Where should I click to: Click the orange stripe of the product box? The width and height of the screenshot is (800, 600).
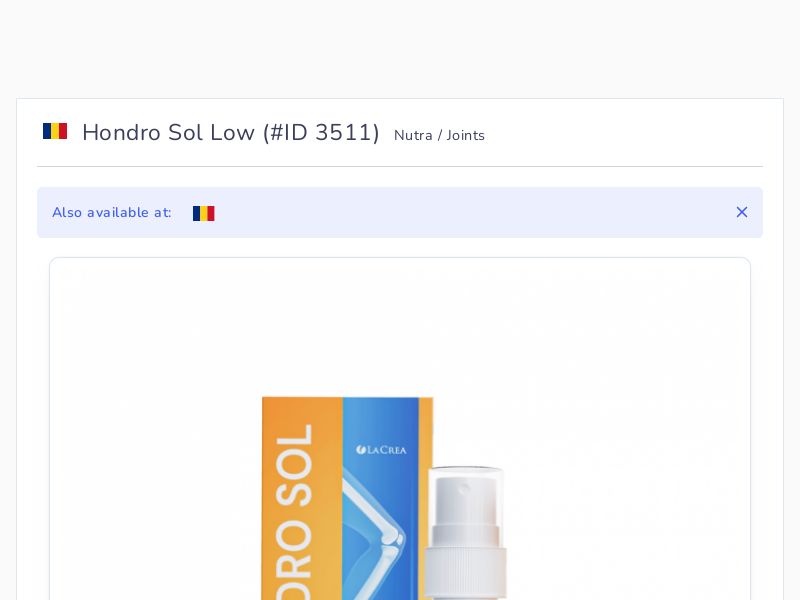point(302,498)
